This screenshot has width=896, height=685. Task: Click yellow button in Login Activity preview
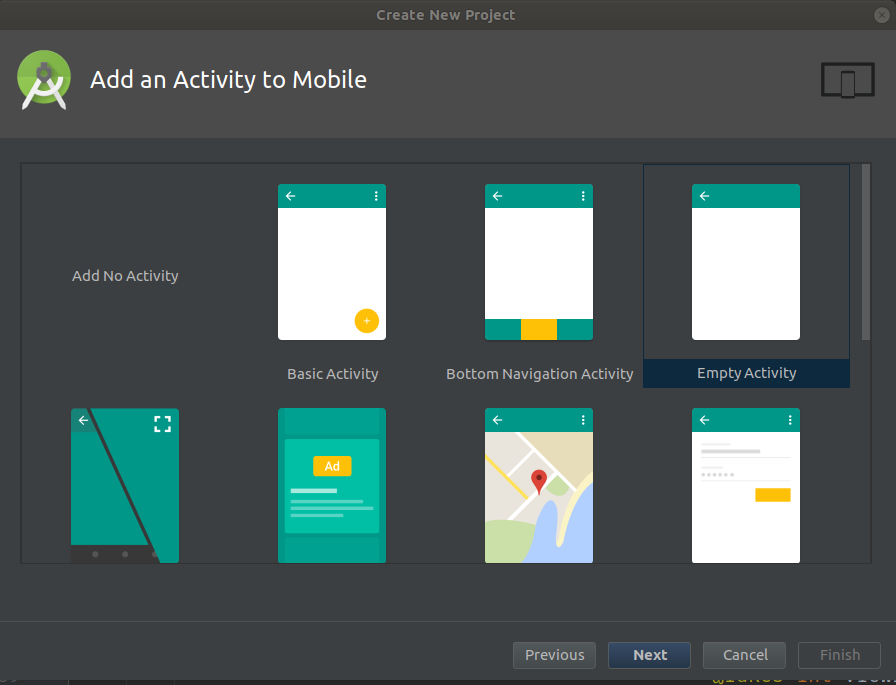pyautogui.click(x=773, y=495)
